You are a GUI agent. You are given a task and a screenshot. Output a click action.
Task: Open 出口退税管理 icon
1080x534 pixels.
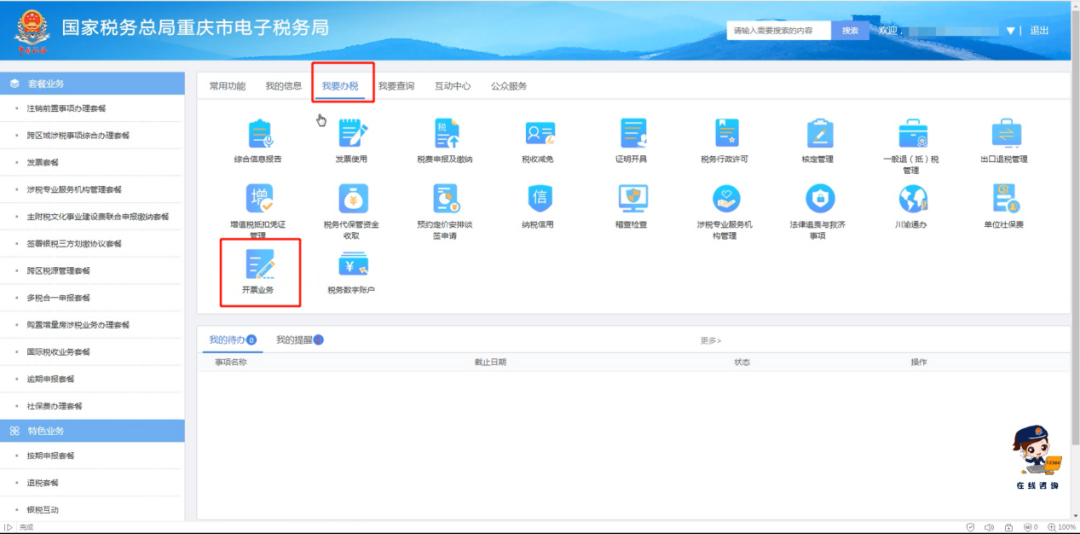tap(1006, 133)
